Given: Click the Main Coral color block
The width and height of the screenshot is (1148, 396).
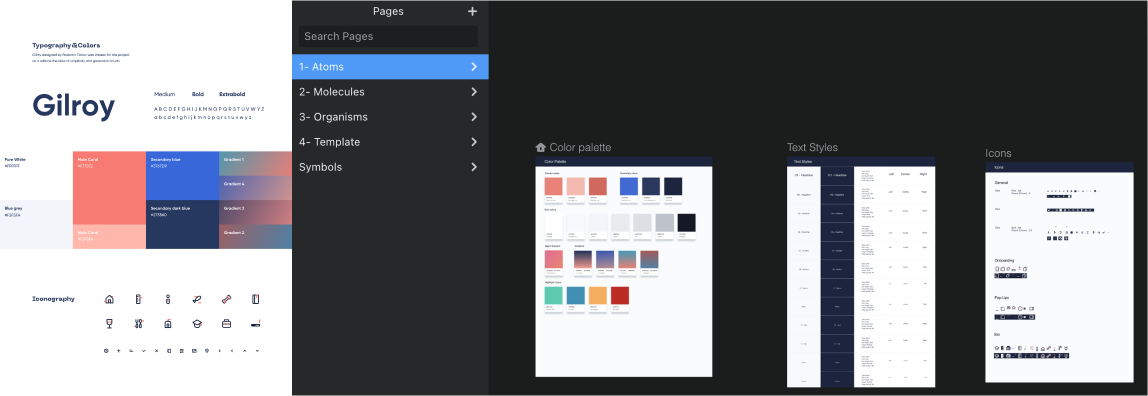Looking at the screenshot, I should coord(109,187).
